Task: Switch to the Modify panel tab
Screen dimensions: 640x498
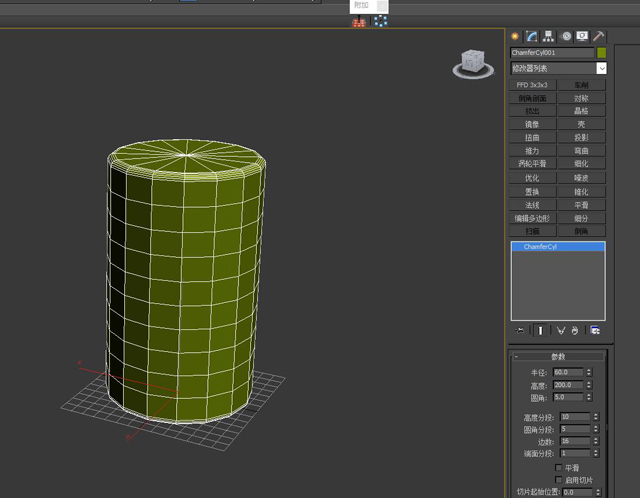Action: 532,36
